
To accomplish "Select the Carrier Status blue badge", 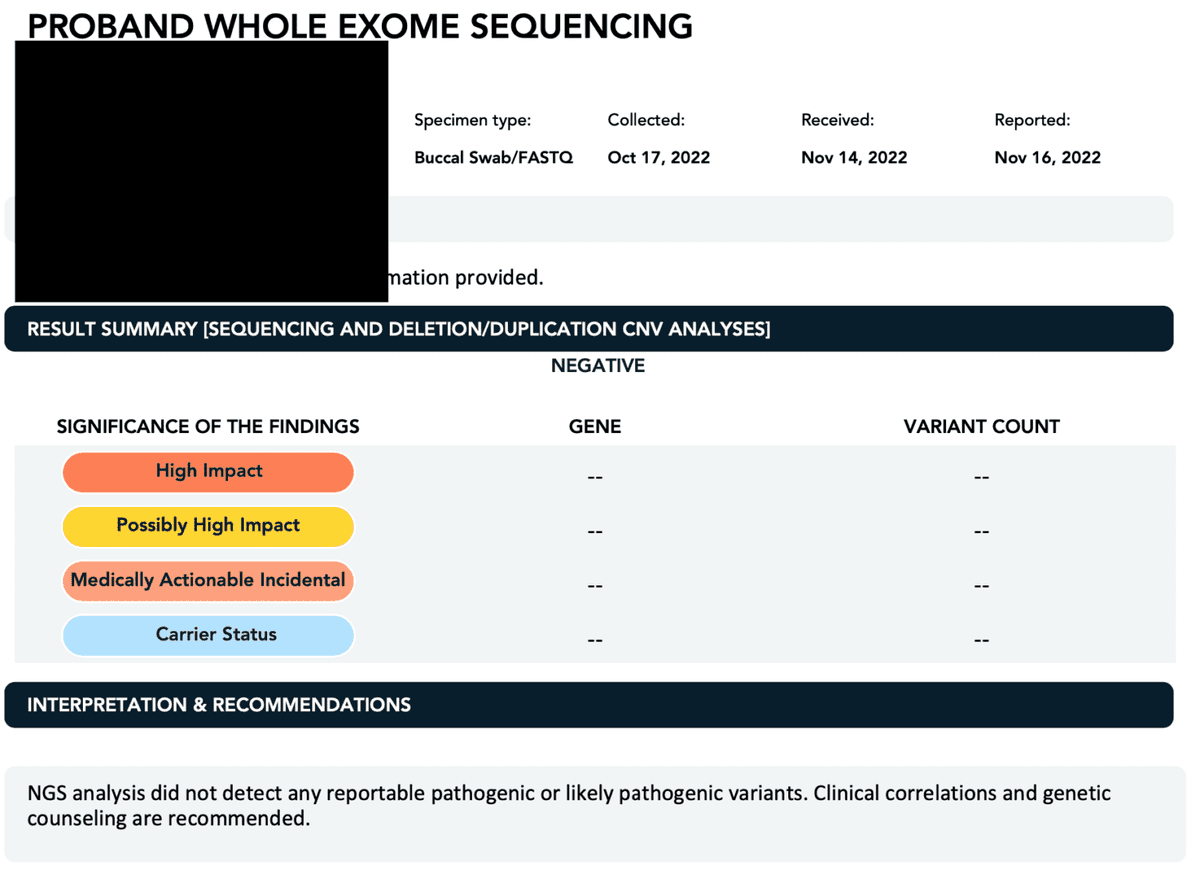I will [208, 635].
